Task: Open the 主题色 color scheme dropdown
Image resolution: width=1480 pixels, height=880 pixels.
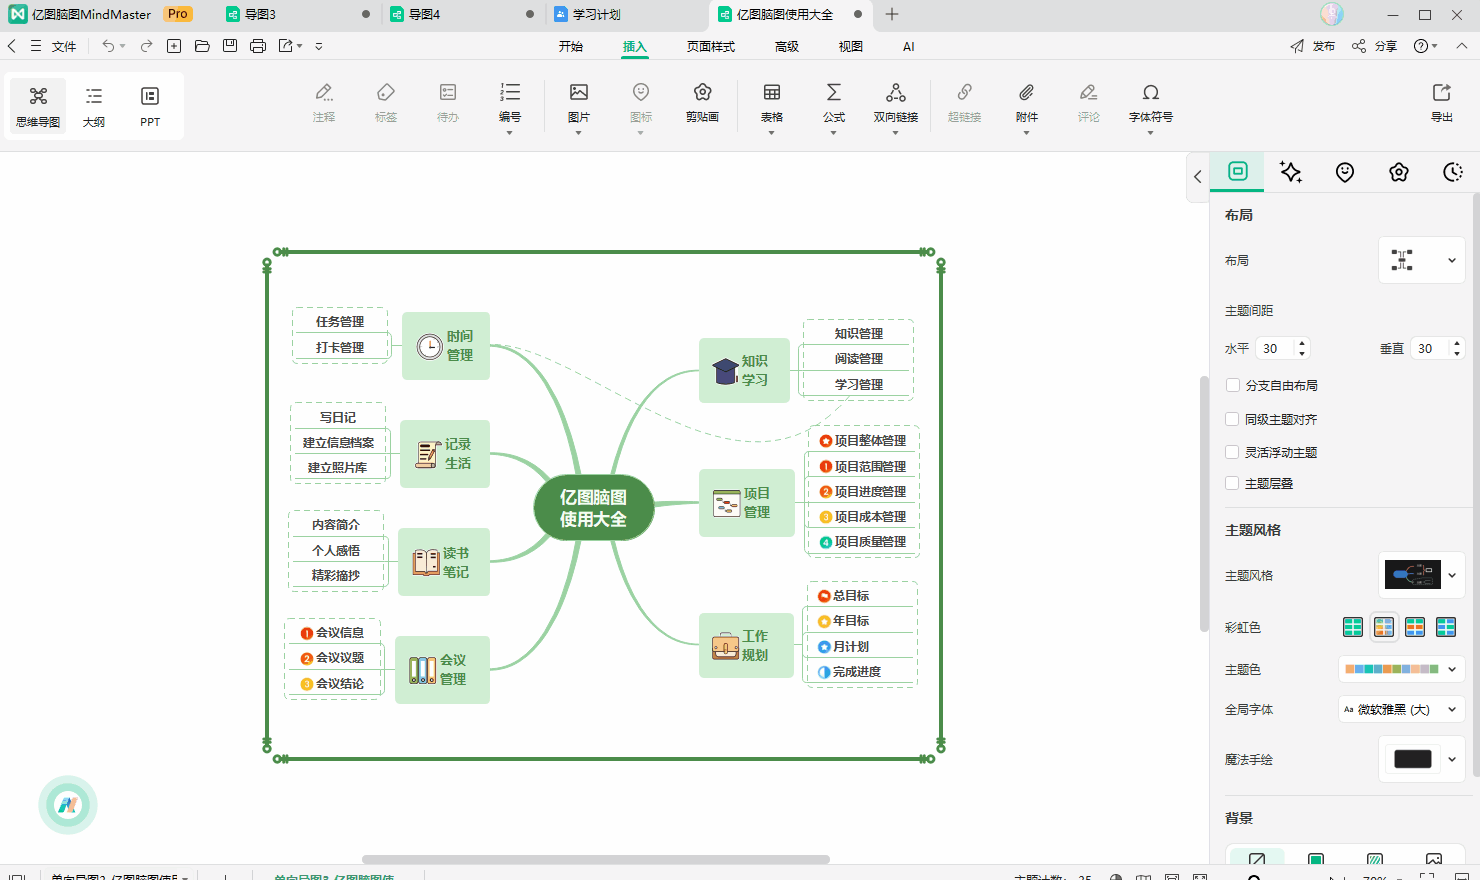Action: 1401,669
